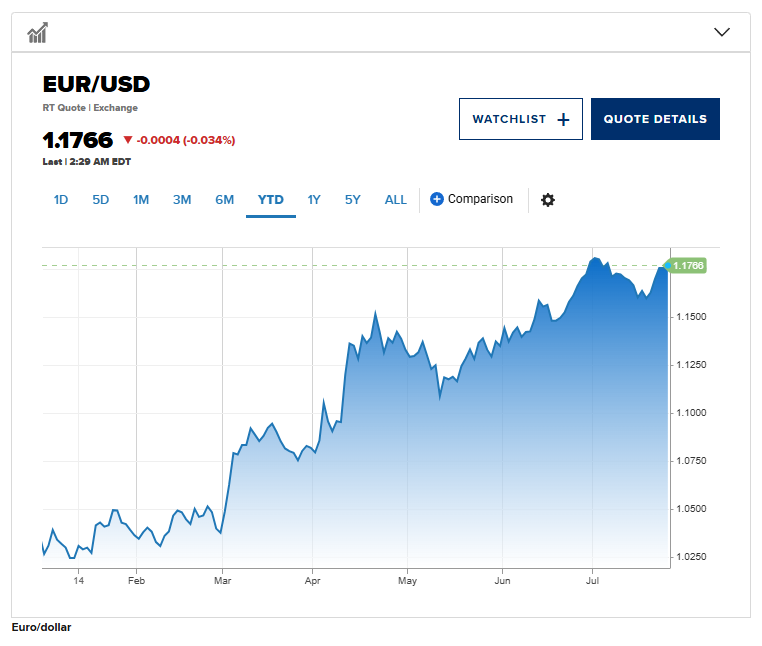762x646 pixels.
Task: Open the chart settings gear
Action: coord(548,200)
